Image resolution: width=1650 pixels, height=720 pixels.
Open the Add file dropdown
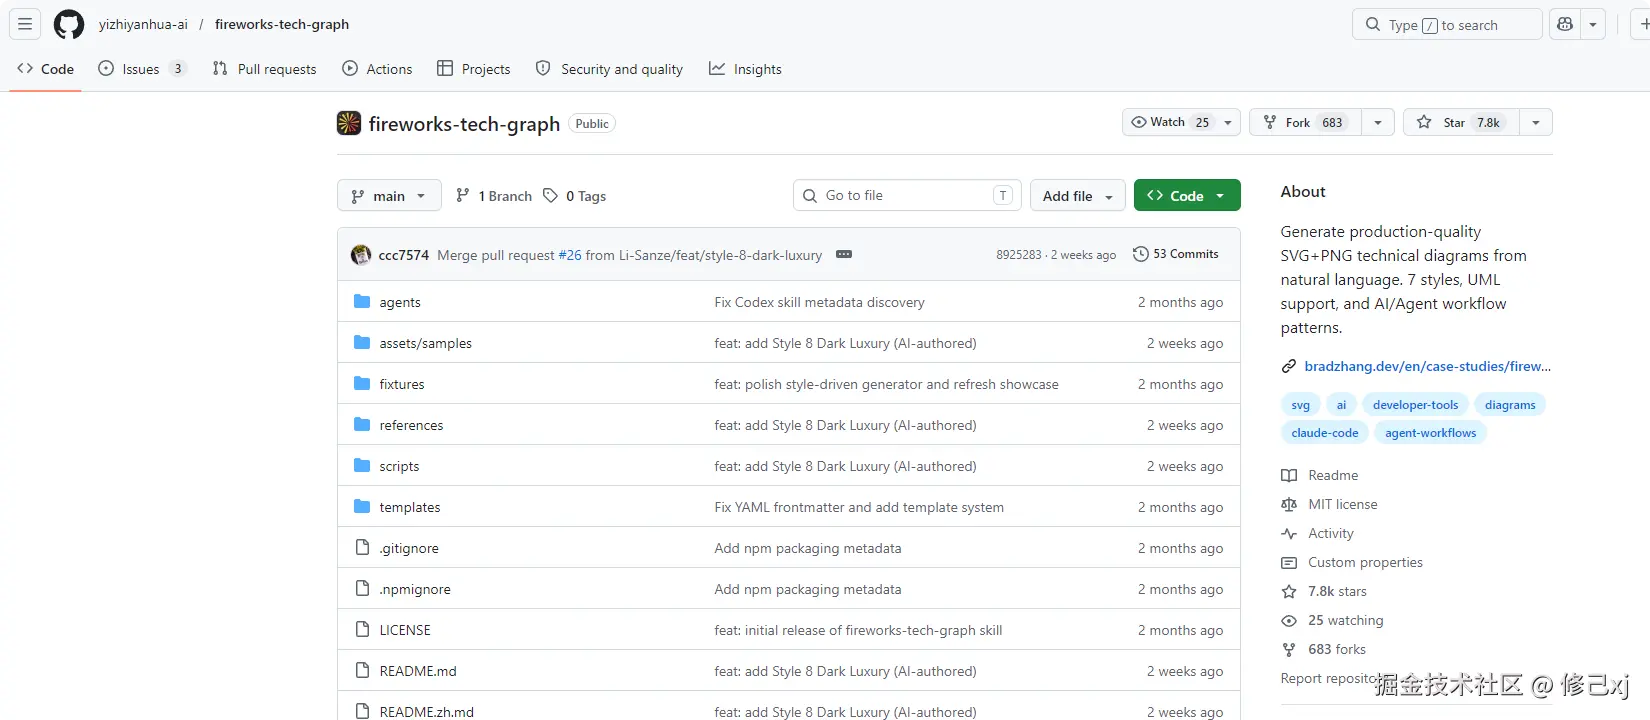pyautogui.click(x=1077, y=196)
